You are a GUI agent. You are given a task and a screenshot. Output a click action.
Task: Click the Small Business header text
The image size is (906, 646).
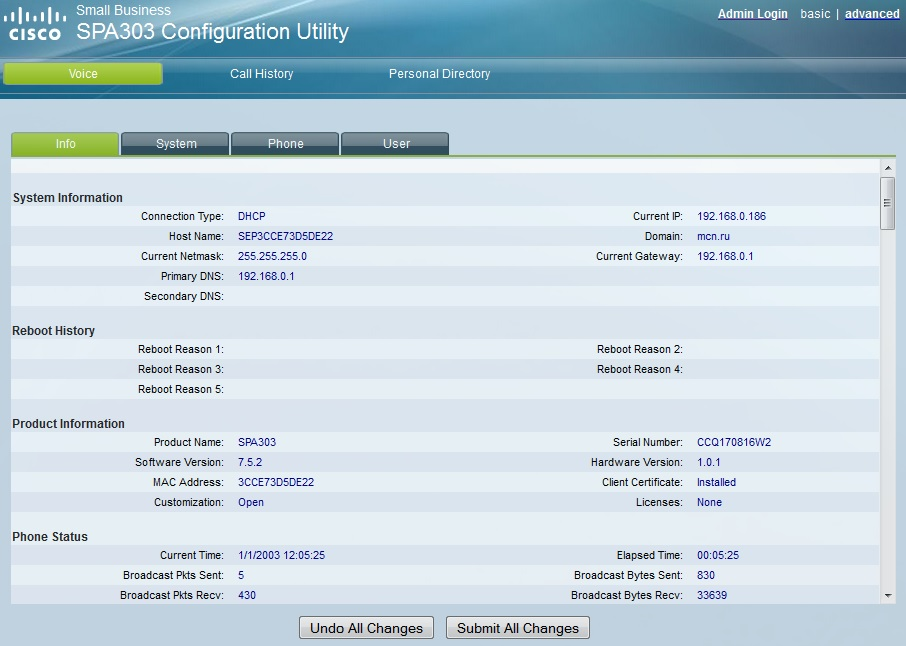click(124, 10)
